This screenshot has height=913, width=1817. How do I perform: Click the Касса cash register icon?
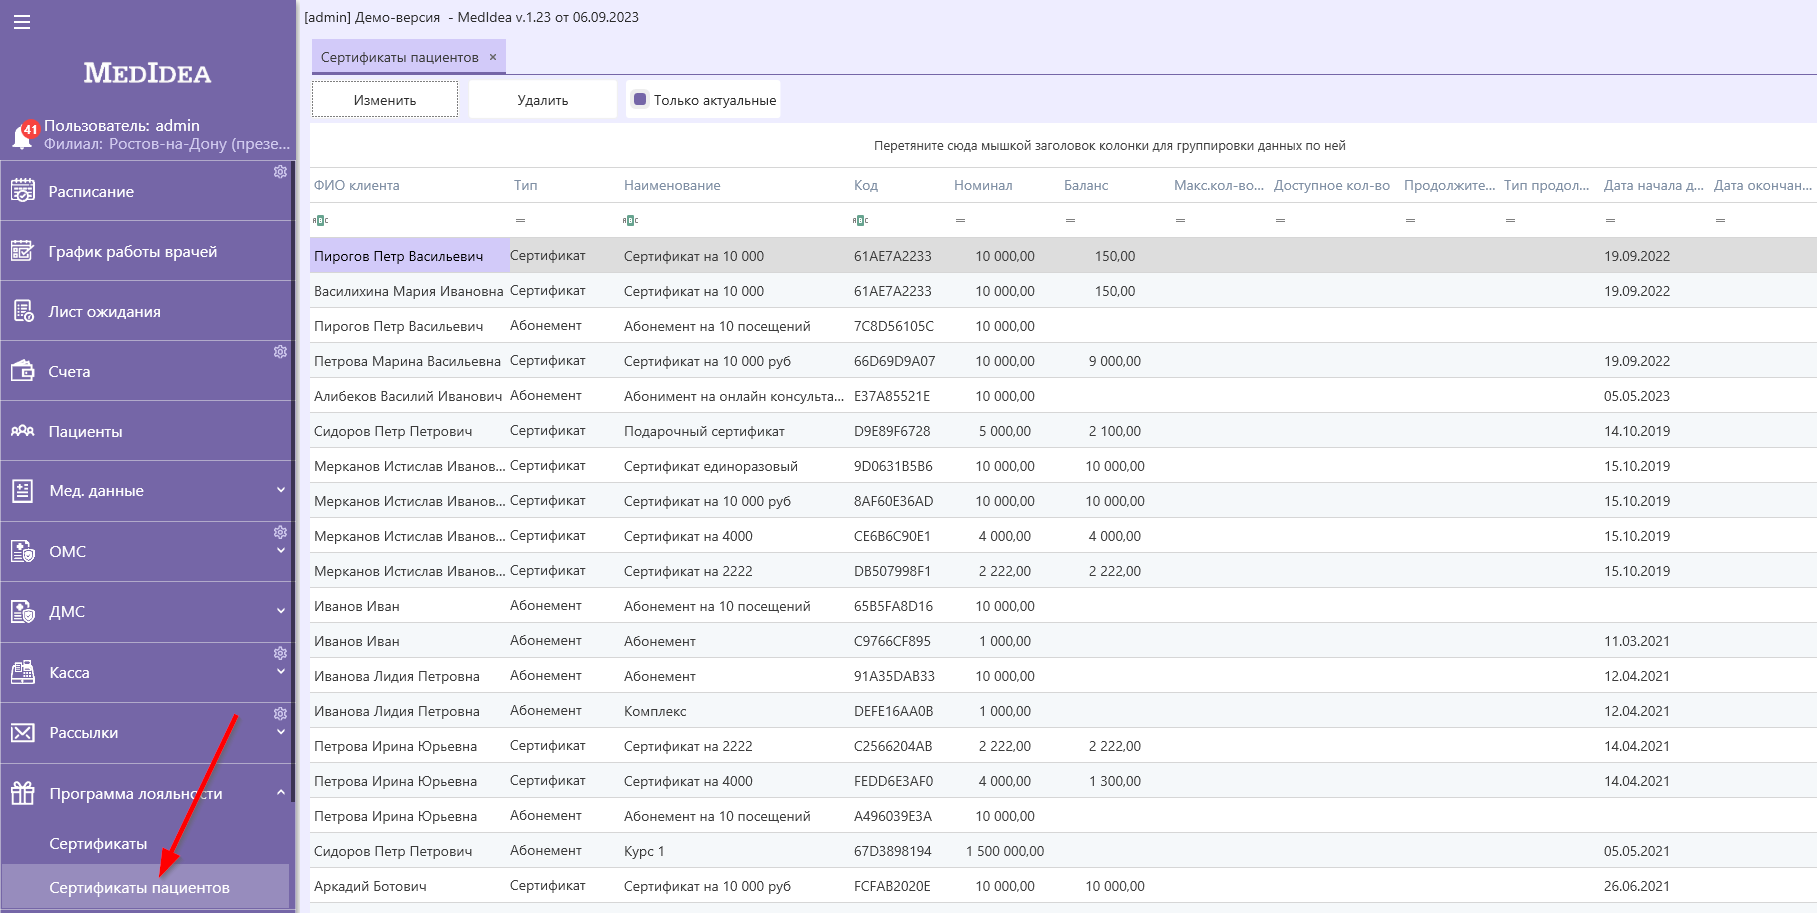(x=23, y=672)
